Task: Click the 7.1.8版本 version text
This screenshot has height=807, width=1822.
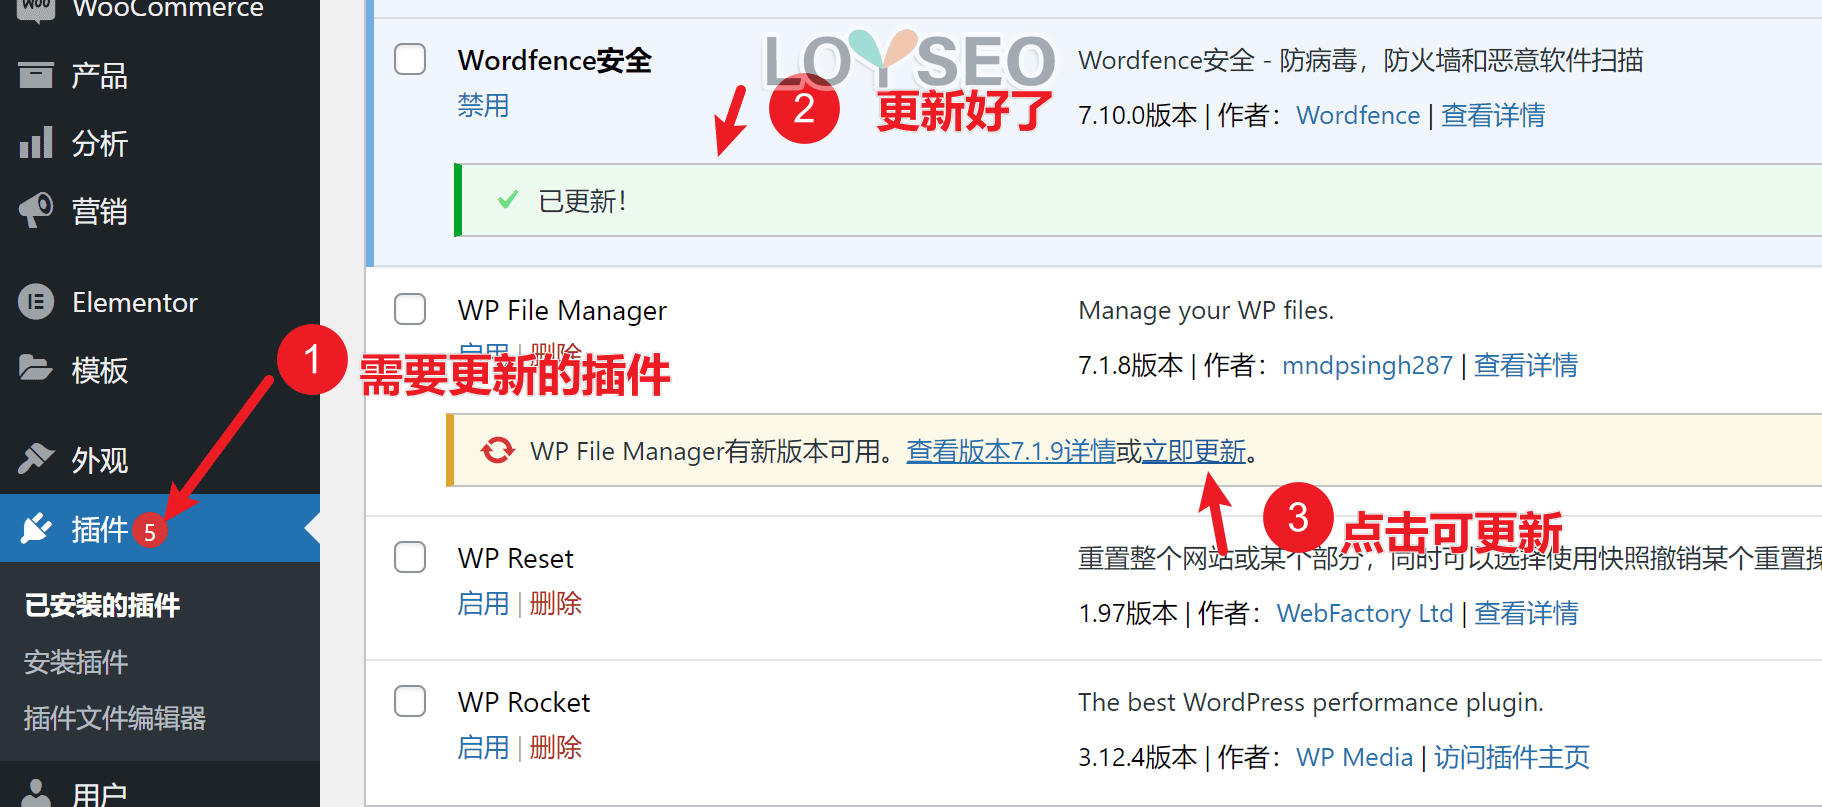Action: coord(1131,365)
